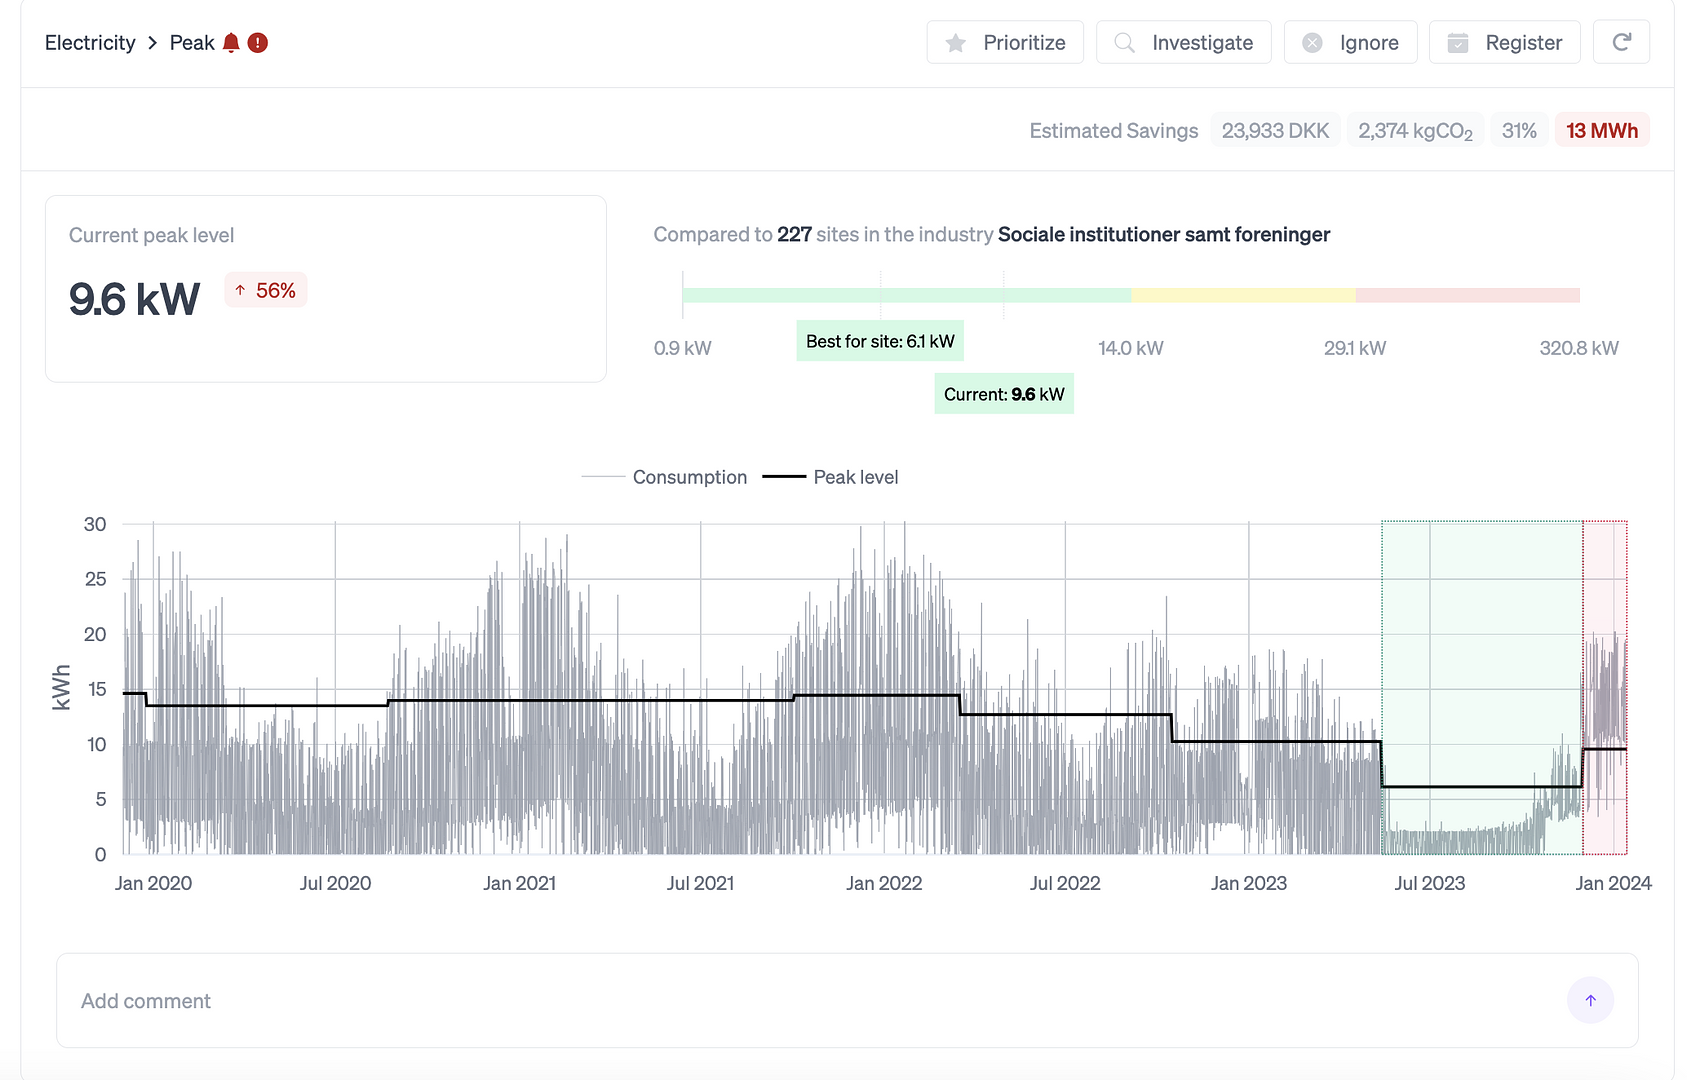Toggle Peak level series in legend
Screen dimensions: 1687x1080
pos(855,477)
